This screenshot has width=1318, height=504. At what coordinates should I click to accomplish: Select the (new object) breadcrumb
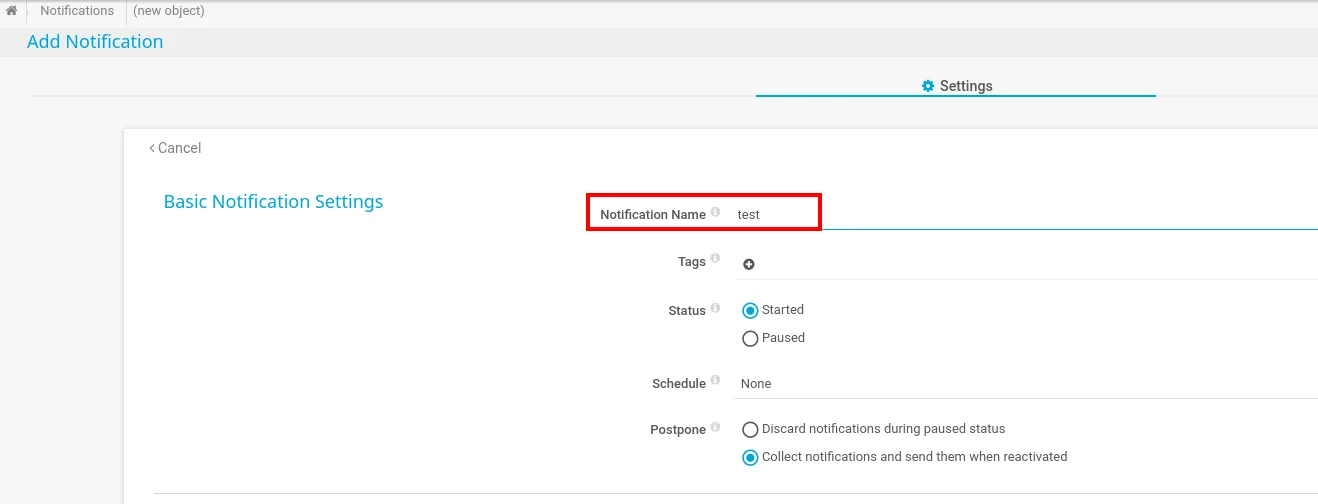click(169, 11)
